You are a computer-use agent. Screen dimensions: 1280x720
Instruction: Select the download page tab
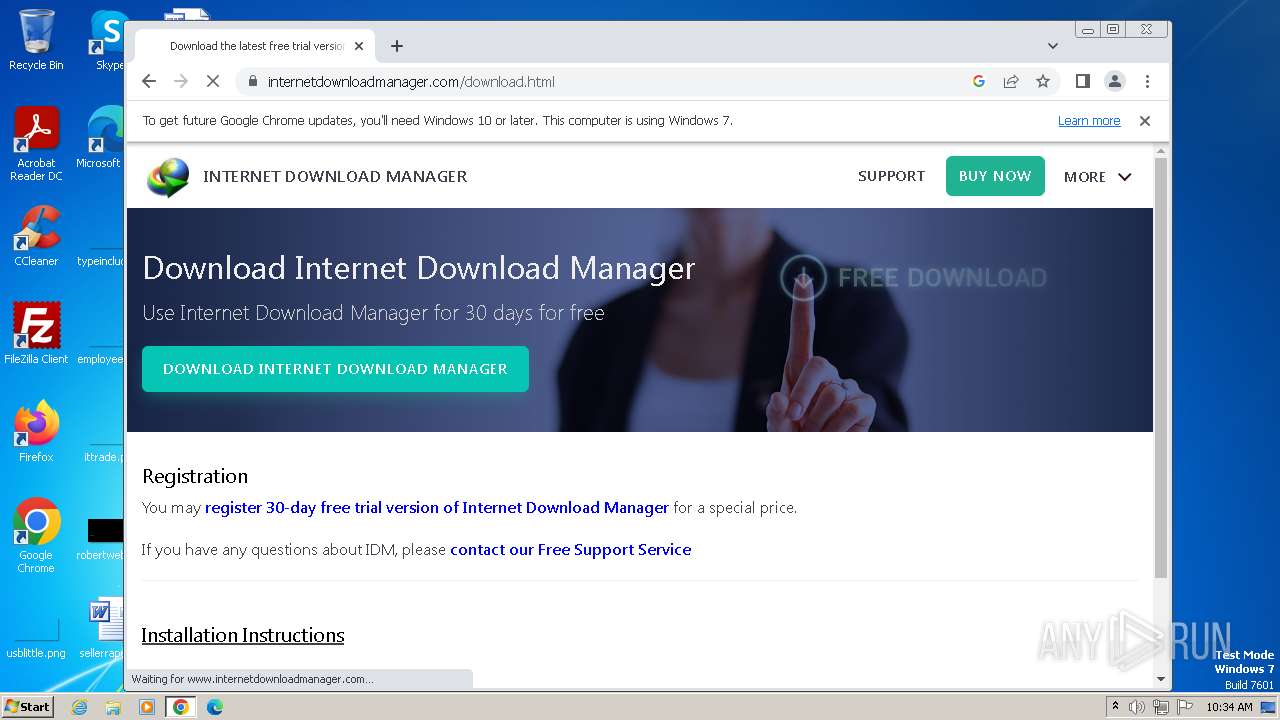(x=255, y=46)
